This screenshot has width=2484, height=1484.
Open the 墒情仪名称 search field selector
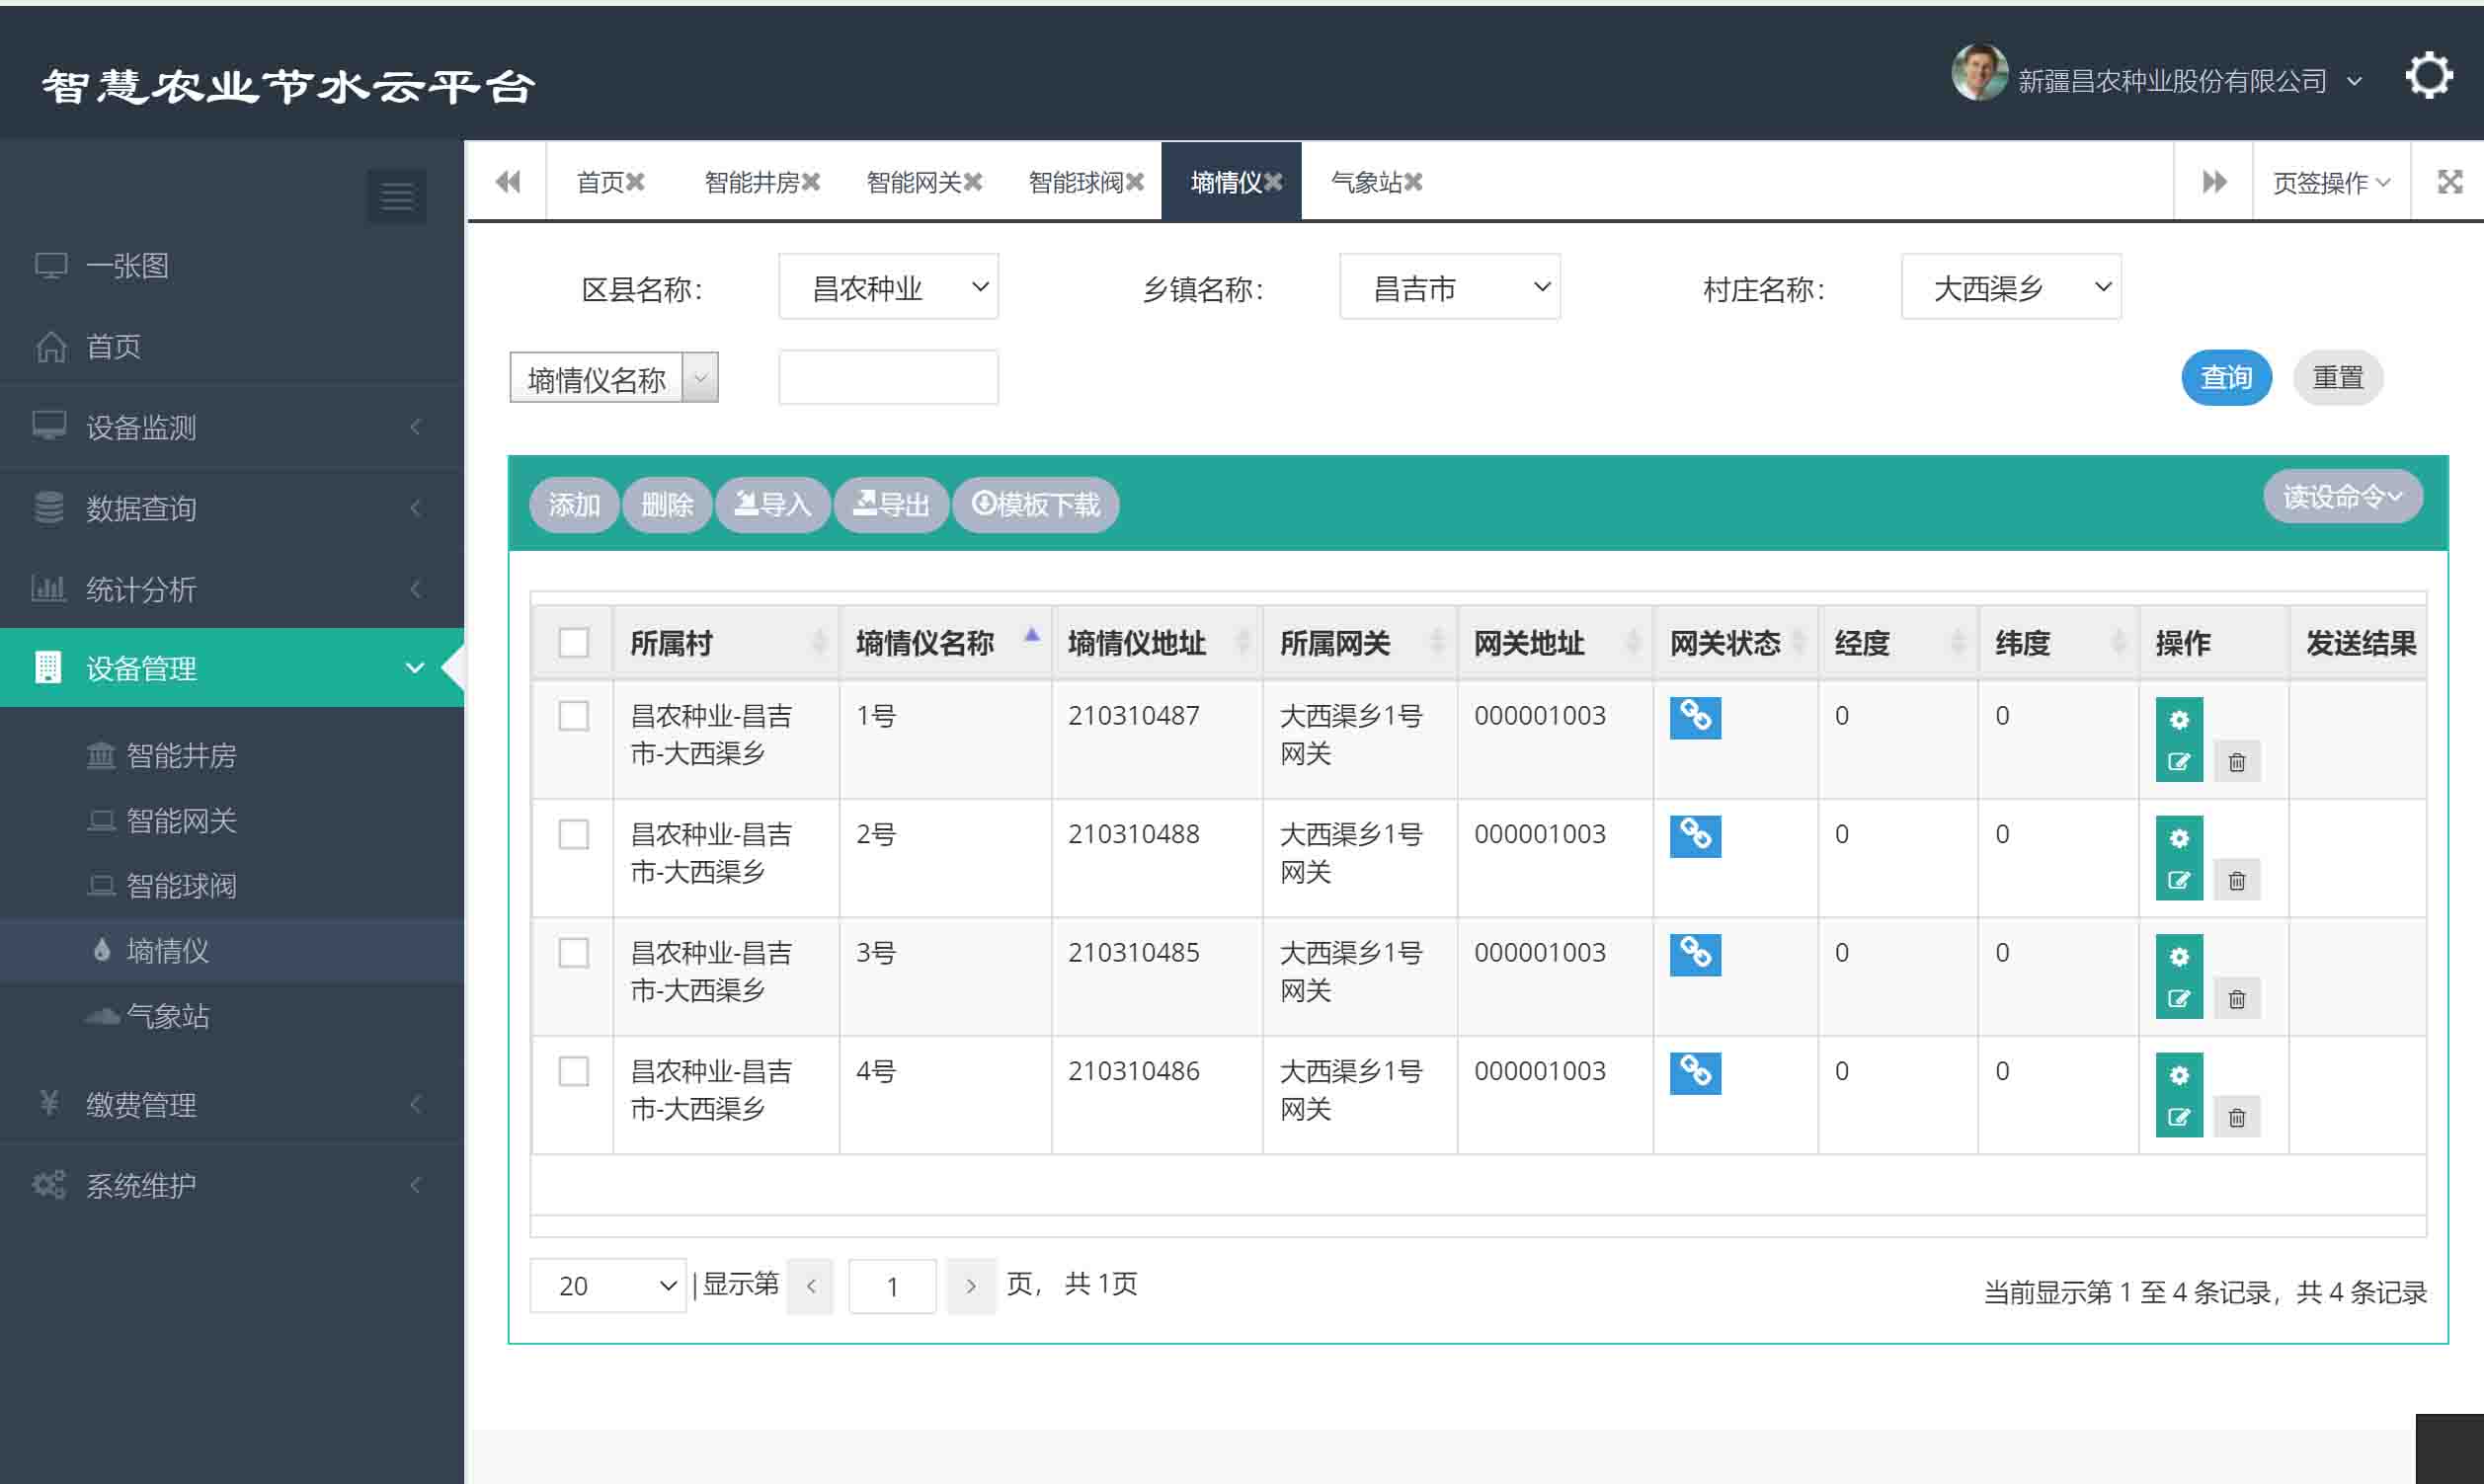[613, 378]
